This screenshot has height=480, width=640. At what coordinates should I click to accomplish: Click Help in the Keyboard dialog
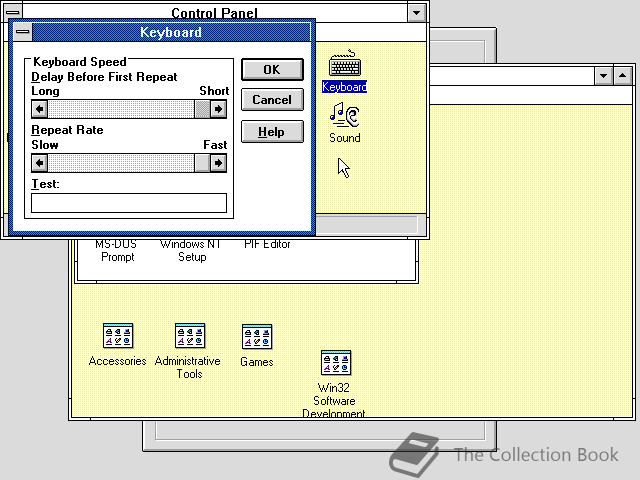[x=272, y=132]
